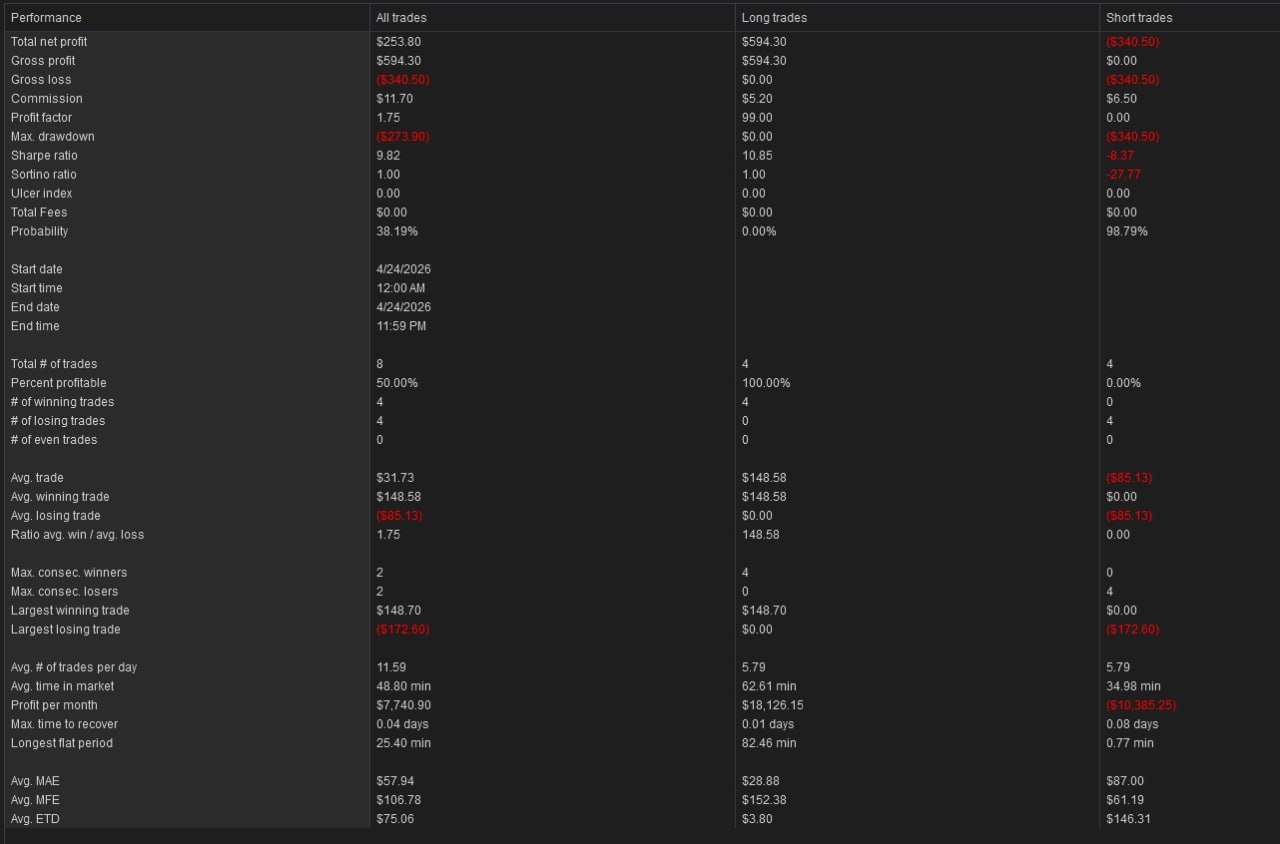Click the Short trades column header
The width and height of the screenshot is (1280, 844).
1139,18
